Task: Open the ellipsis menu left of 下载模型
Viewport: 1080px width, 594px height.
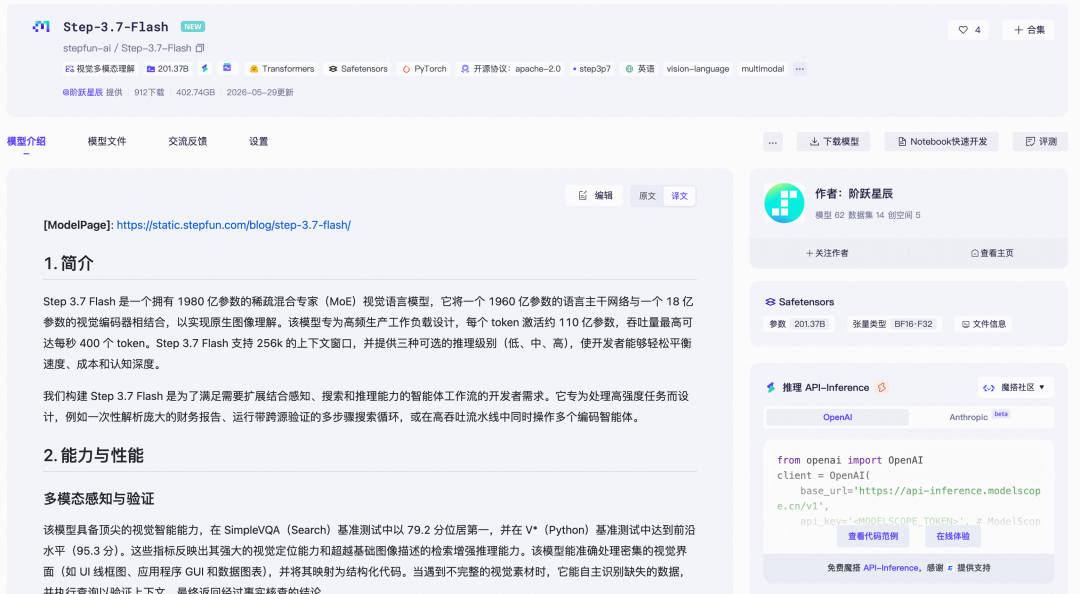Action: click(773, 142)
